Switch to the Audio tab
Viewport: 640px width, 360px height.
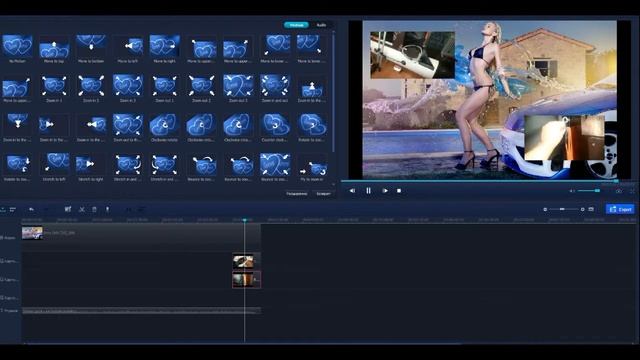pos(322,25)
